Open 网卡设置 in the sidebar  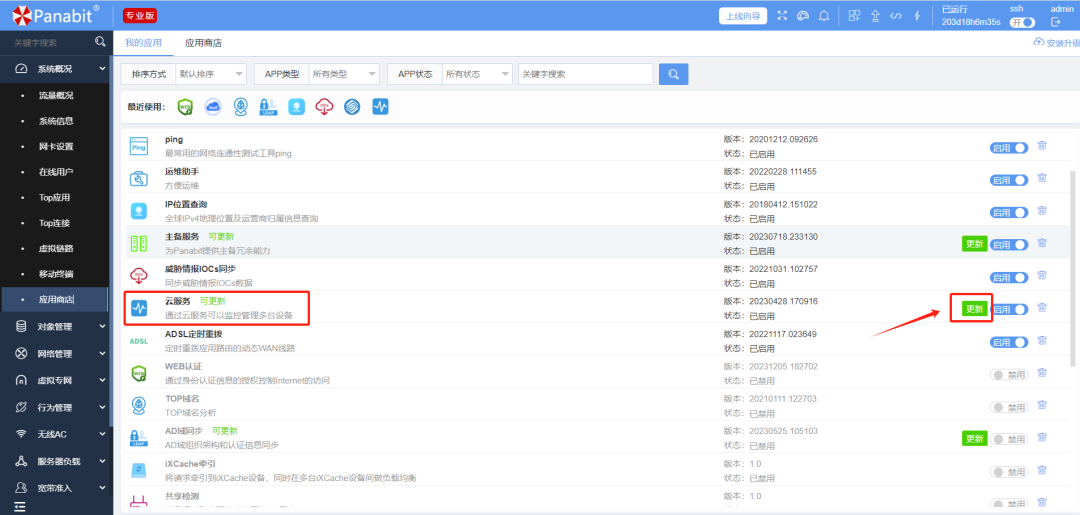[56, 147]
